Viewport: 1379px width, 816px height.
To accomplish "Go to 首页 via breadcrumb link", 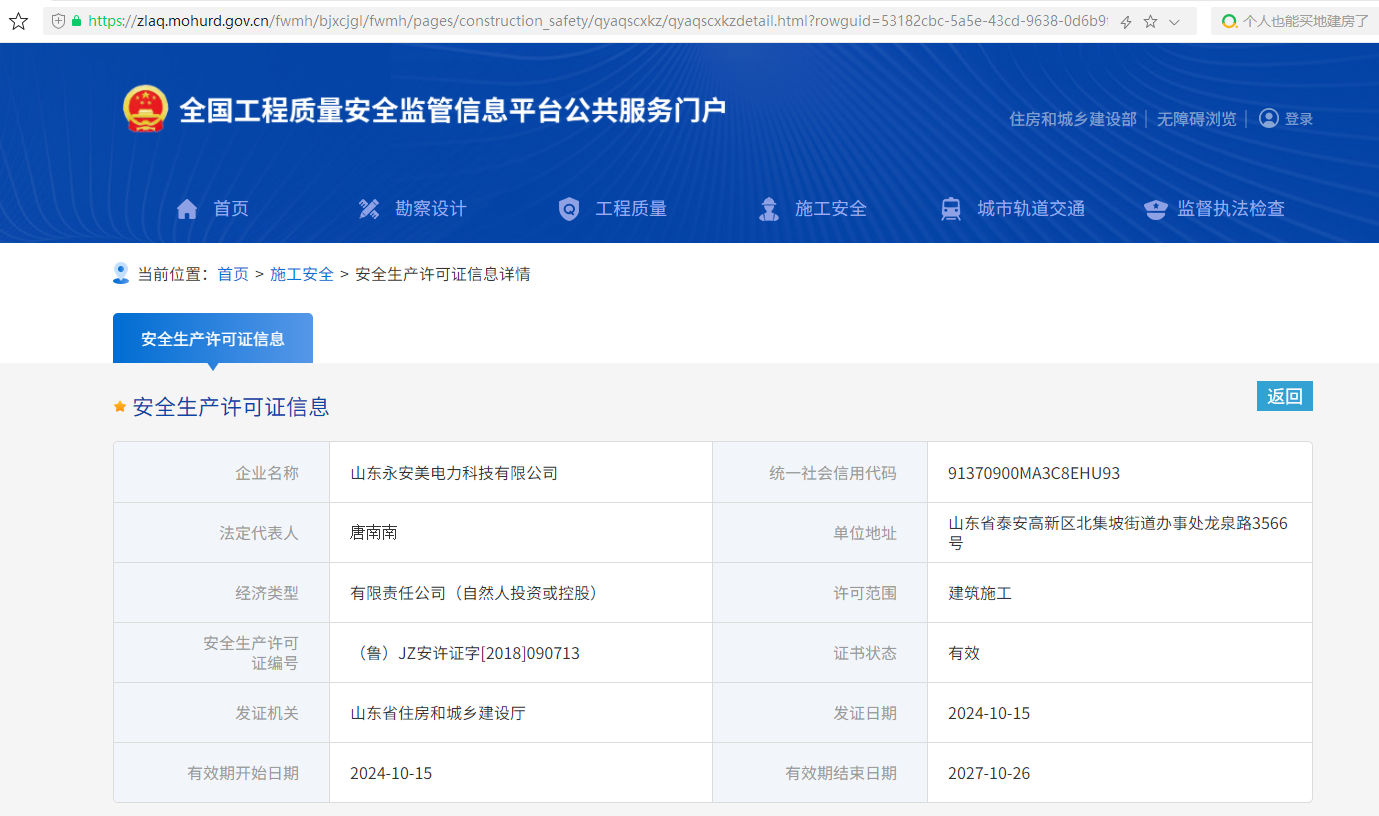I will (233, 274).
